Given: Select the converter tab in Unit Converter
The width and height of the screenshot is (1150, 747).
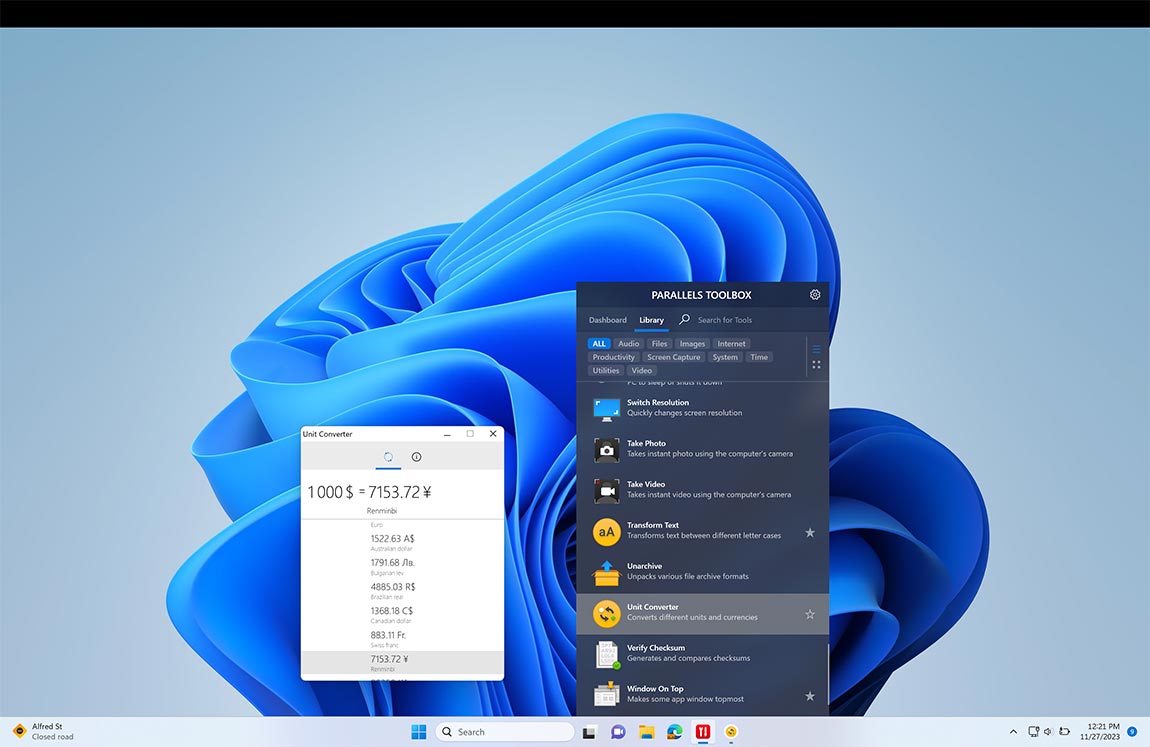Looking at the screenshot, I should 388,457.
